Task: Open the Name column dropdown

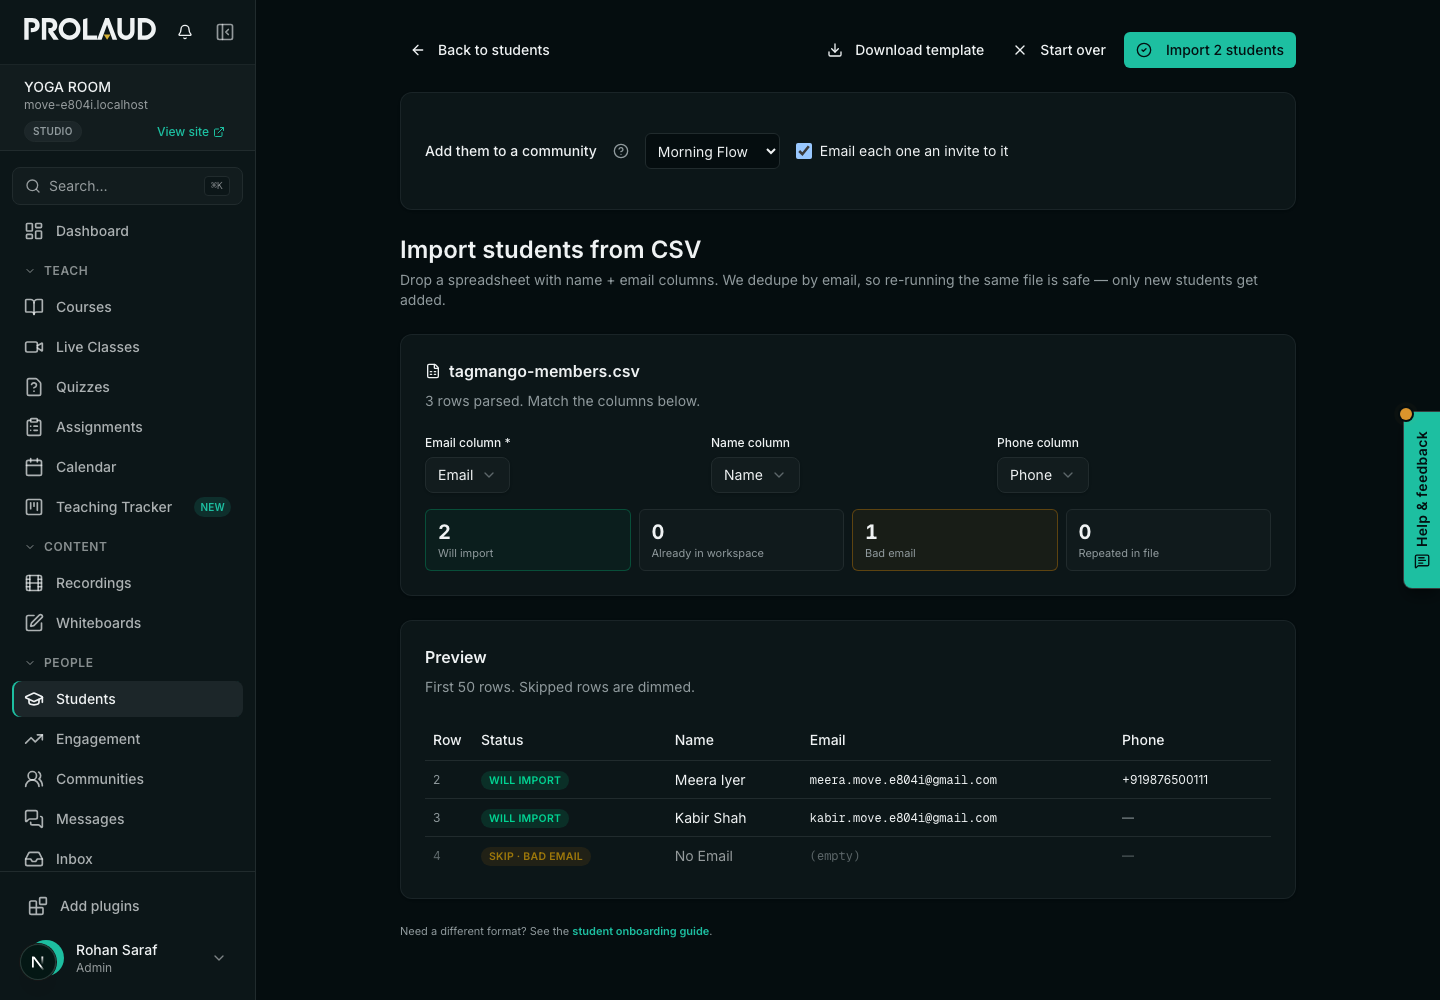Action: (x=755, y=475)
